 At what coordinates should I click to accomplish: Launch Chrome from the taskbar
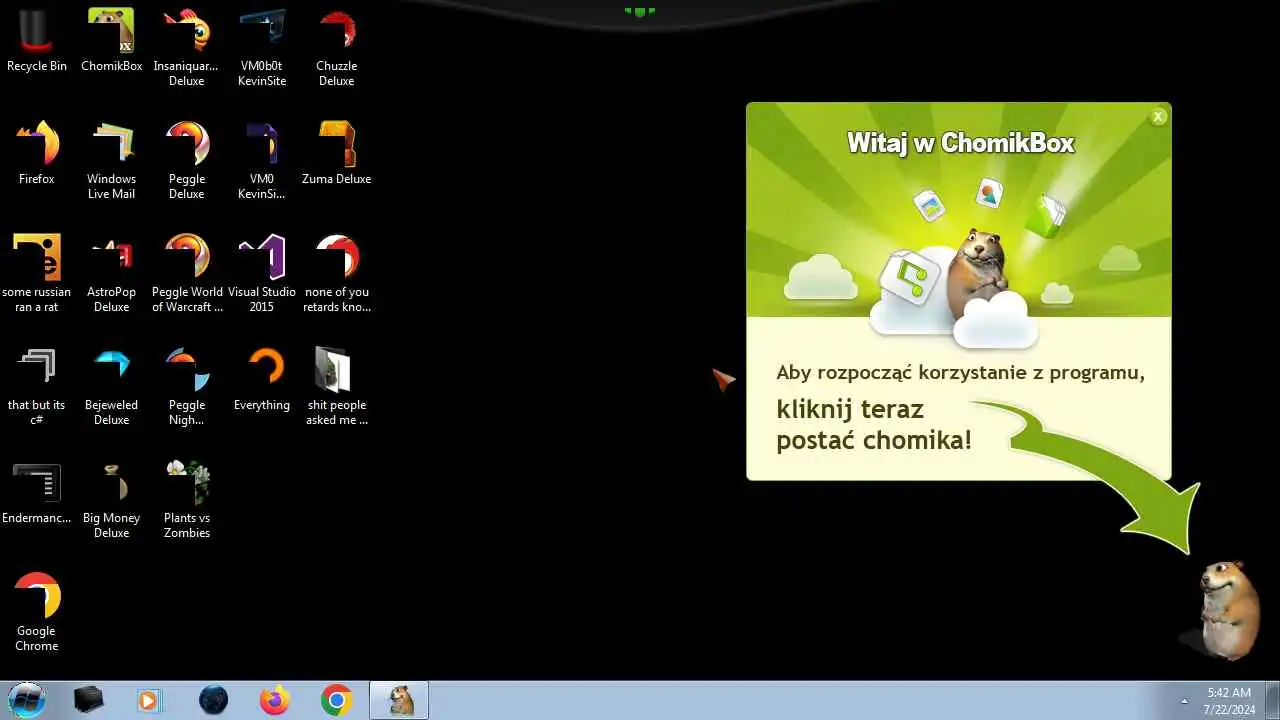pos(336,700)
